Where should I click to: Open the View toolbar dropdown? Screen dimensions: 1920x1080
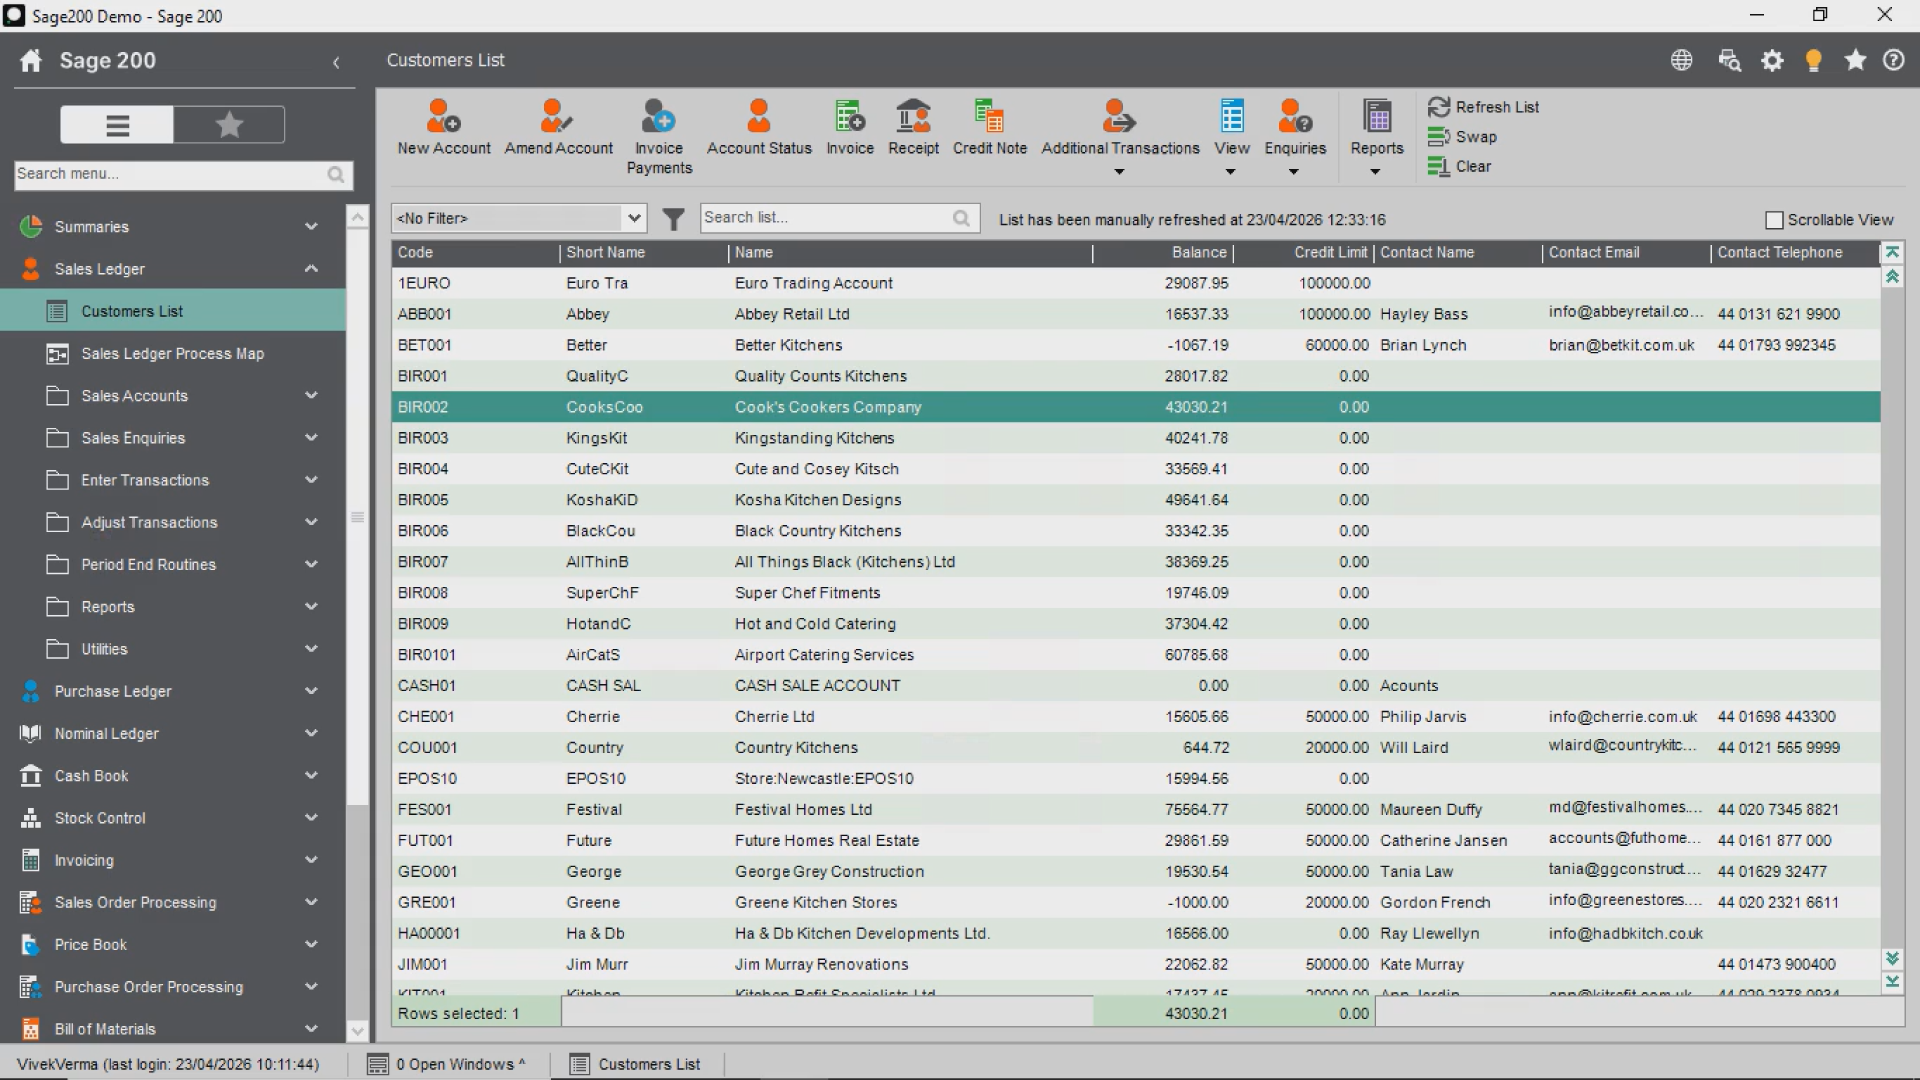(1231, 137)
